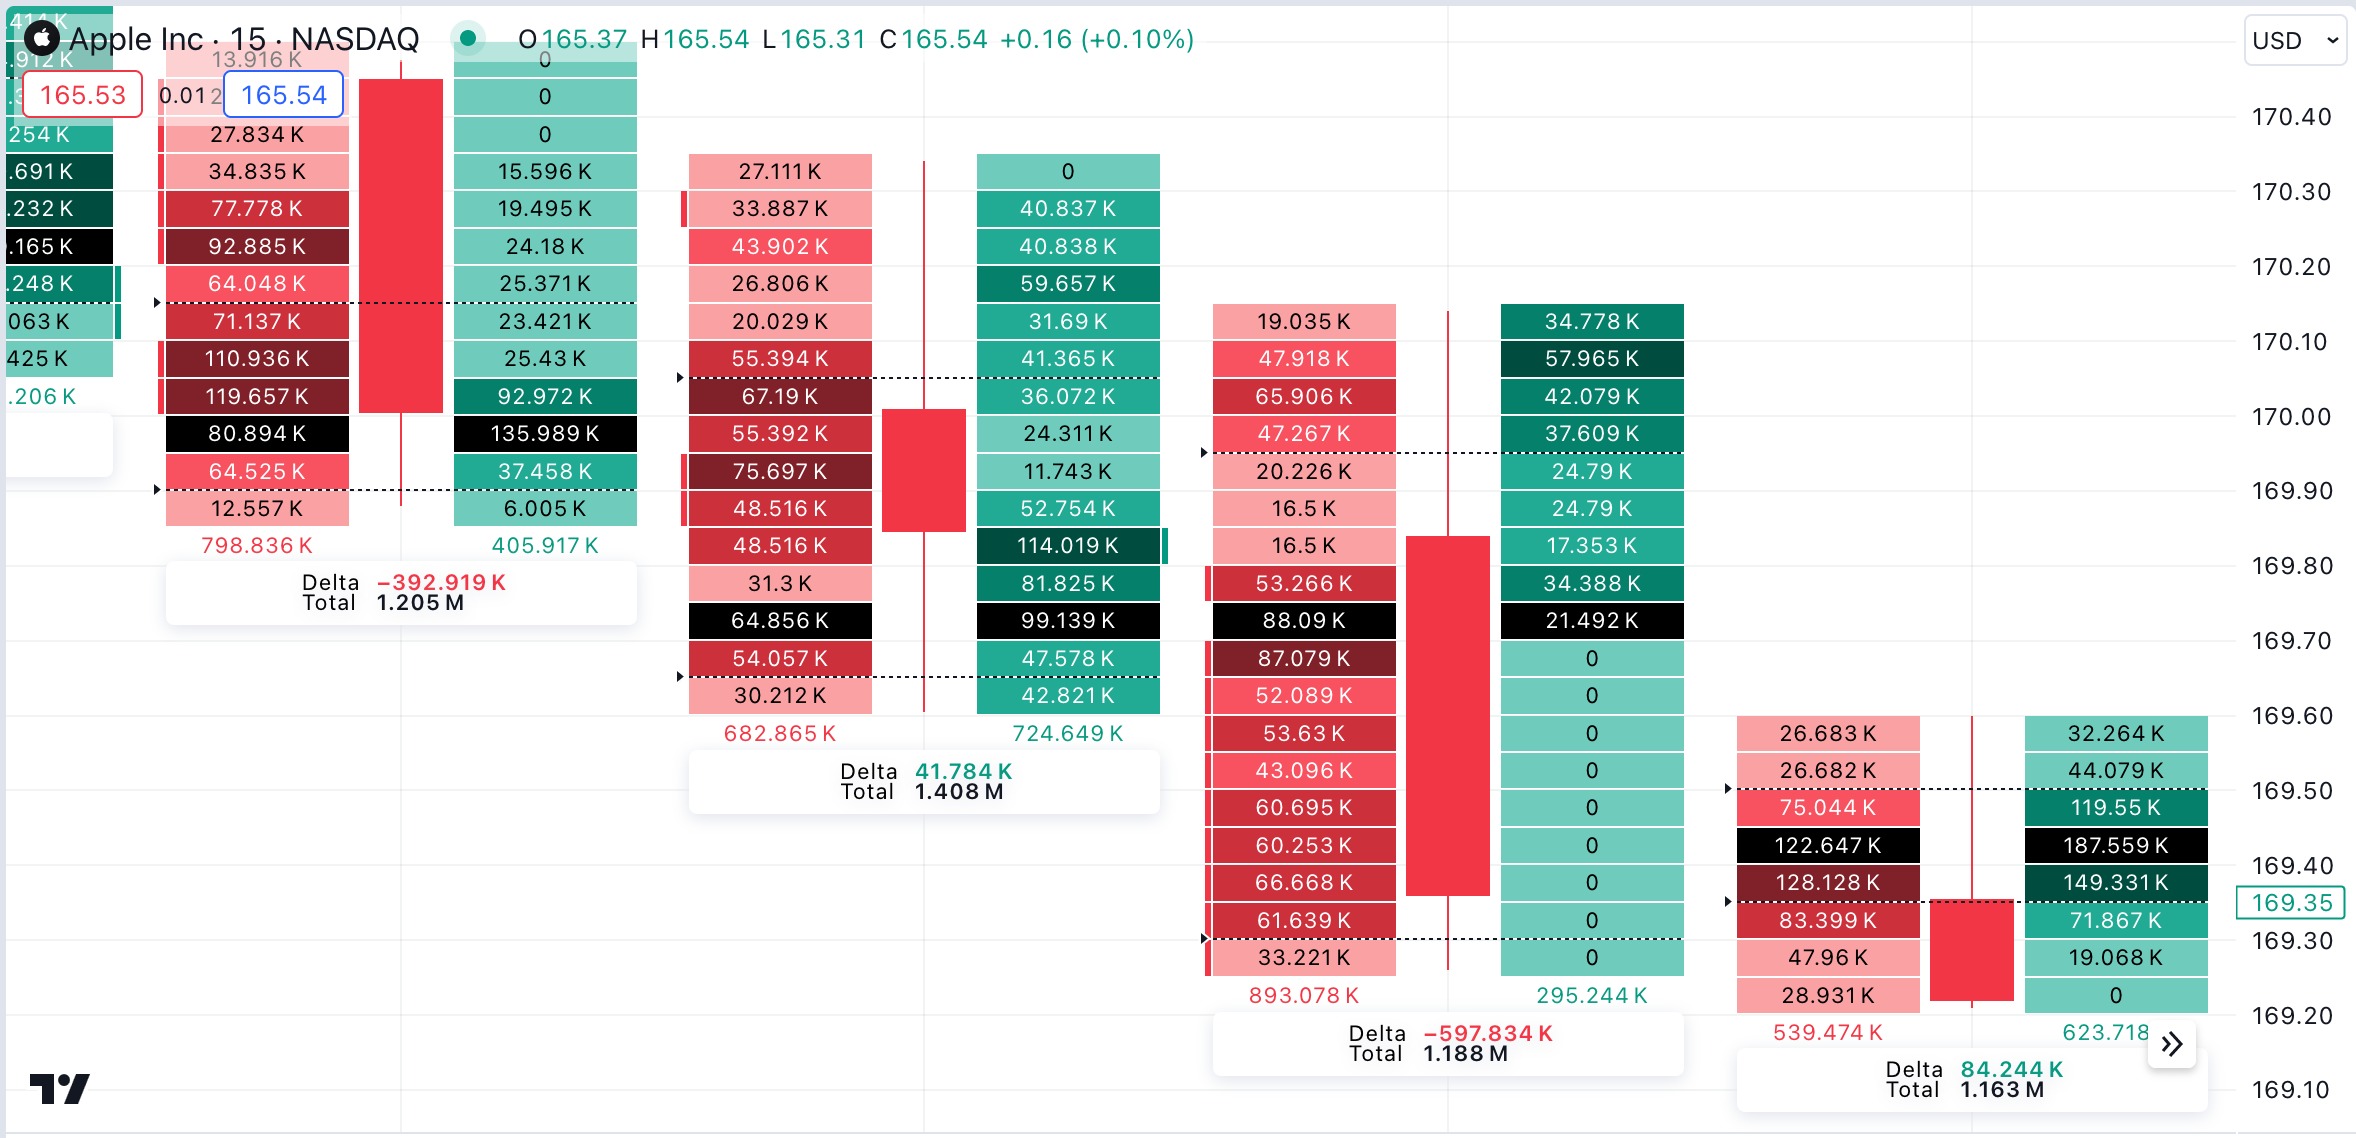Click the 122.647 K black sell cell
The width and height of the screenshot is (2356, 1138).
click(1828, 846)
